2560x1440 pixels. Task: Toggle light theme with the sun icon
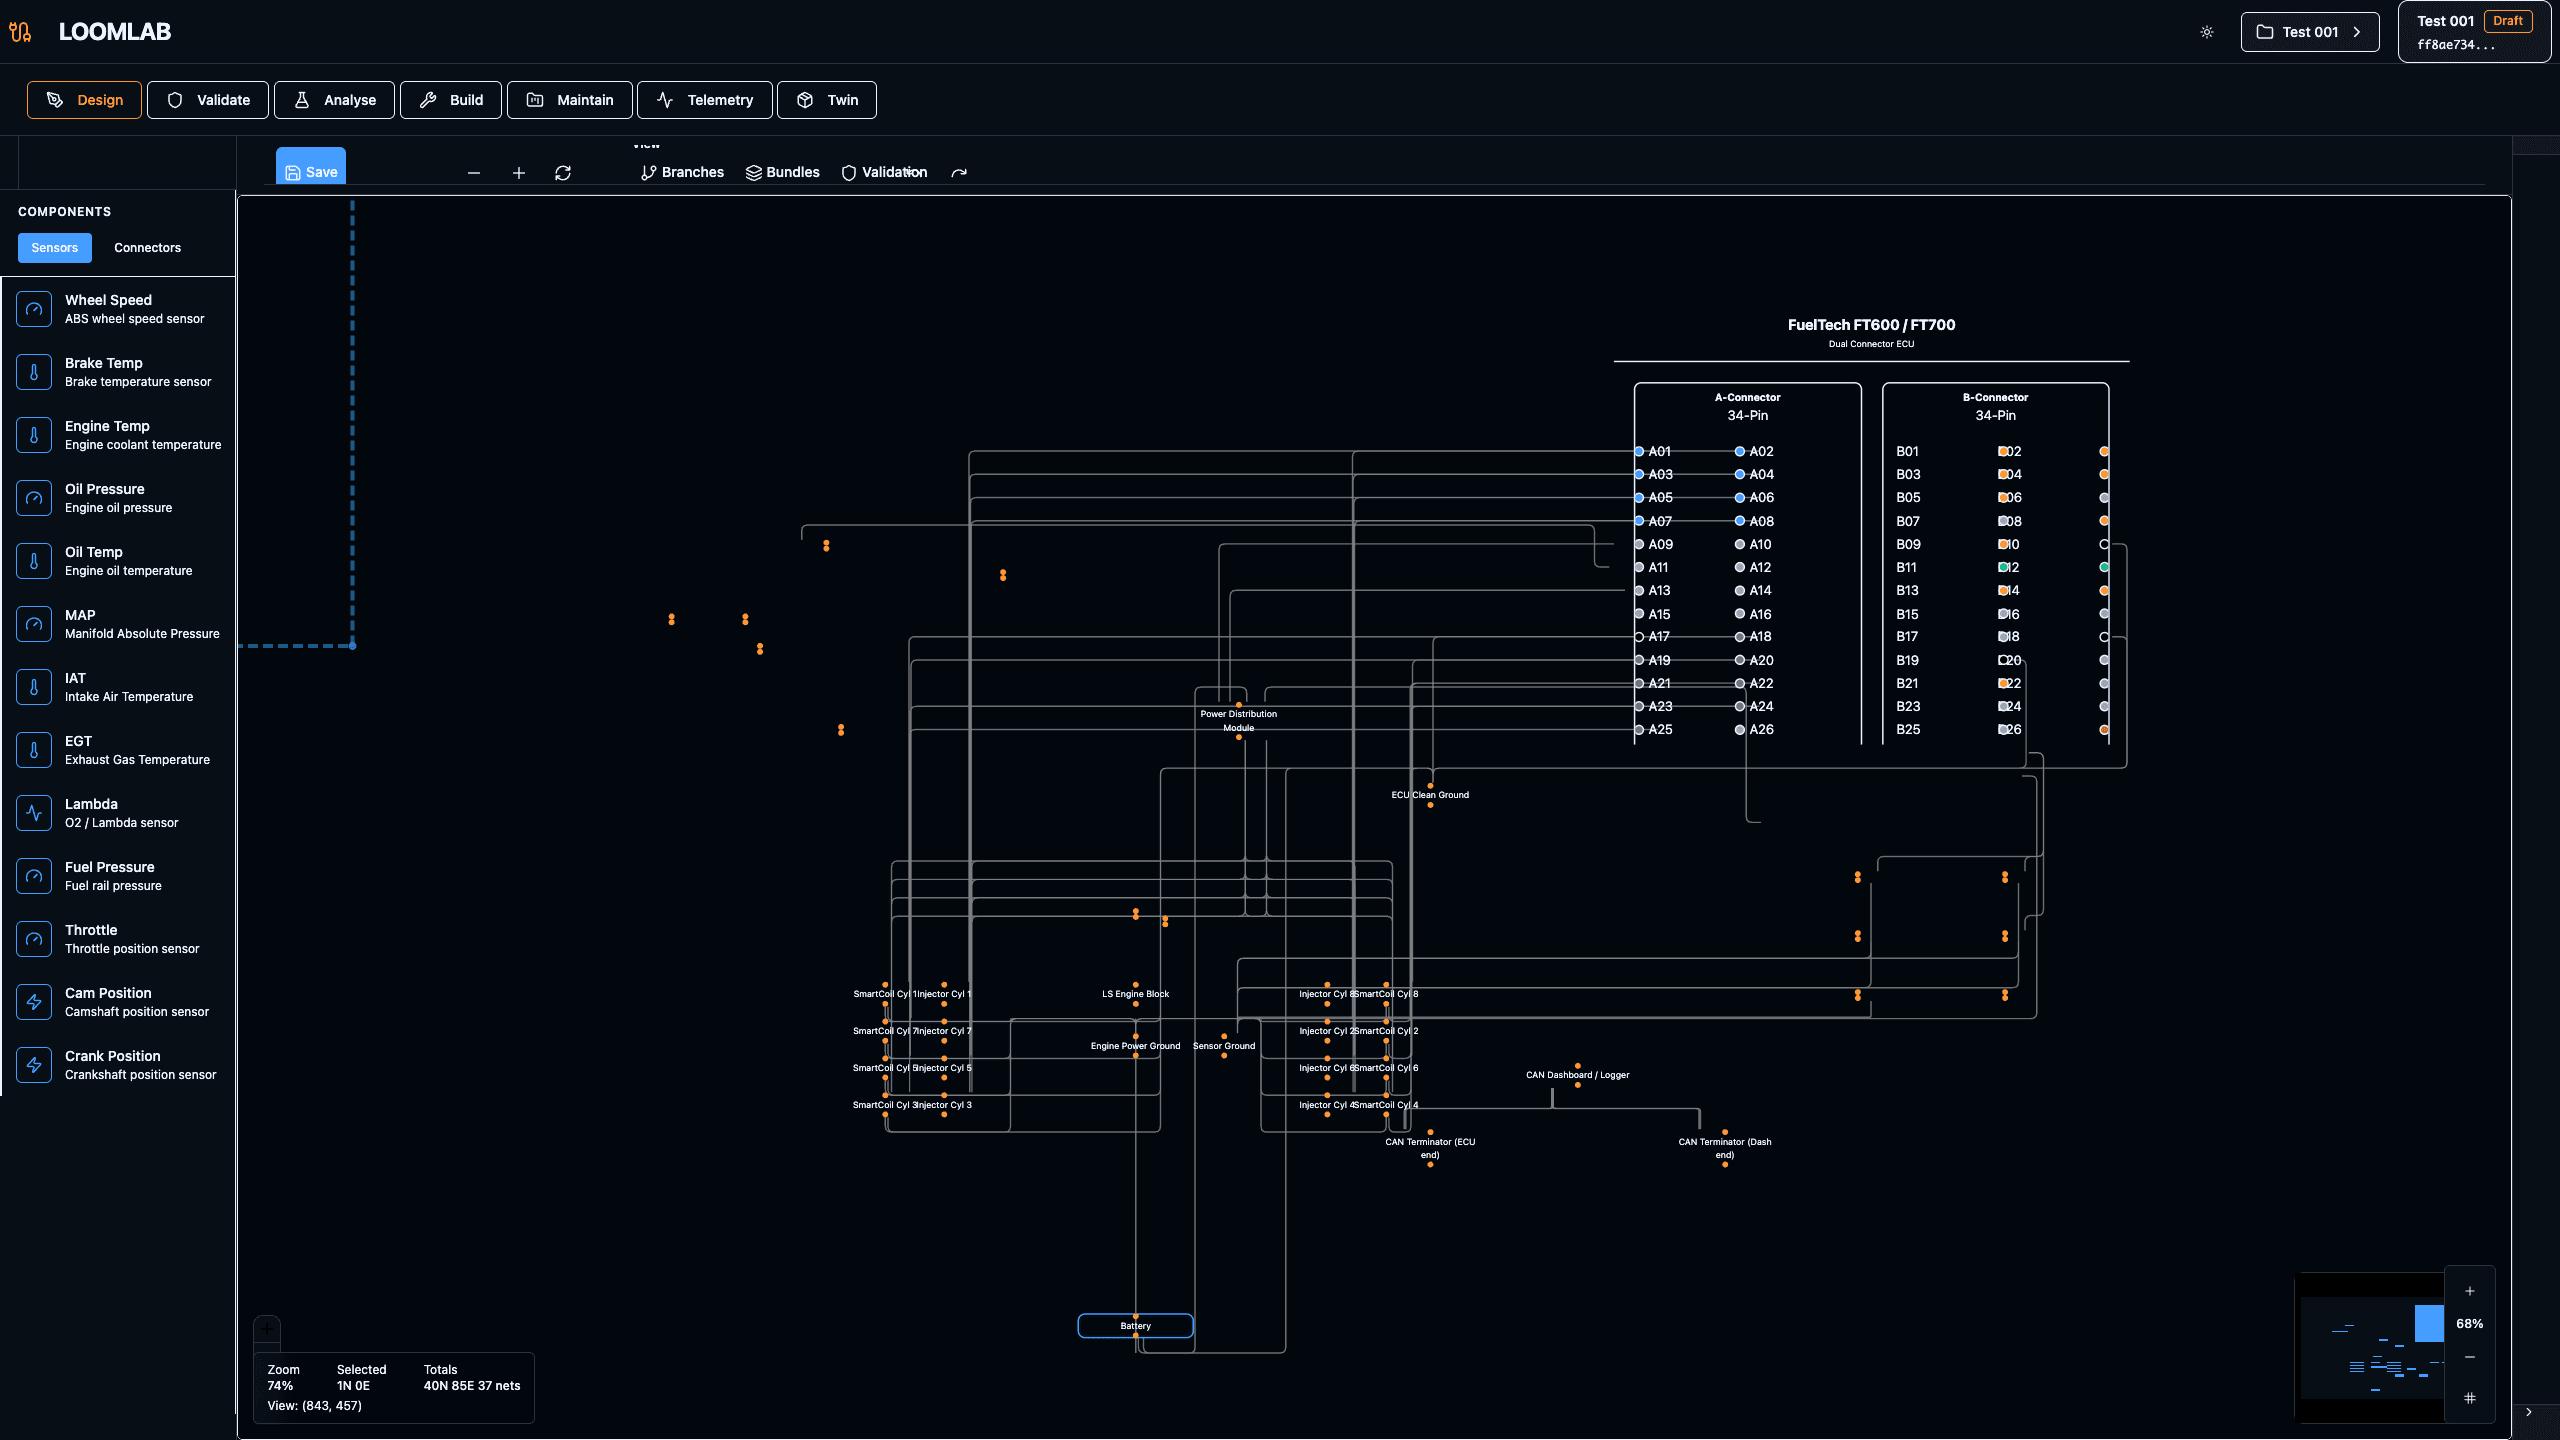pos(2206,31)
